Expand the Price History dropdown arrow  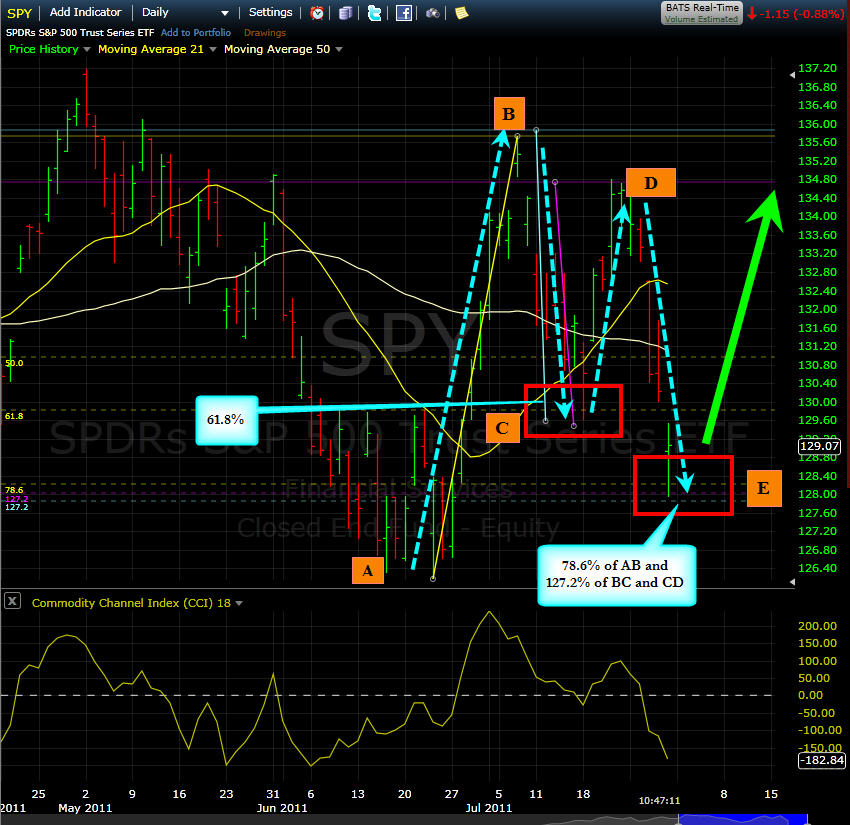coord(87,49)
